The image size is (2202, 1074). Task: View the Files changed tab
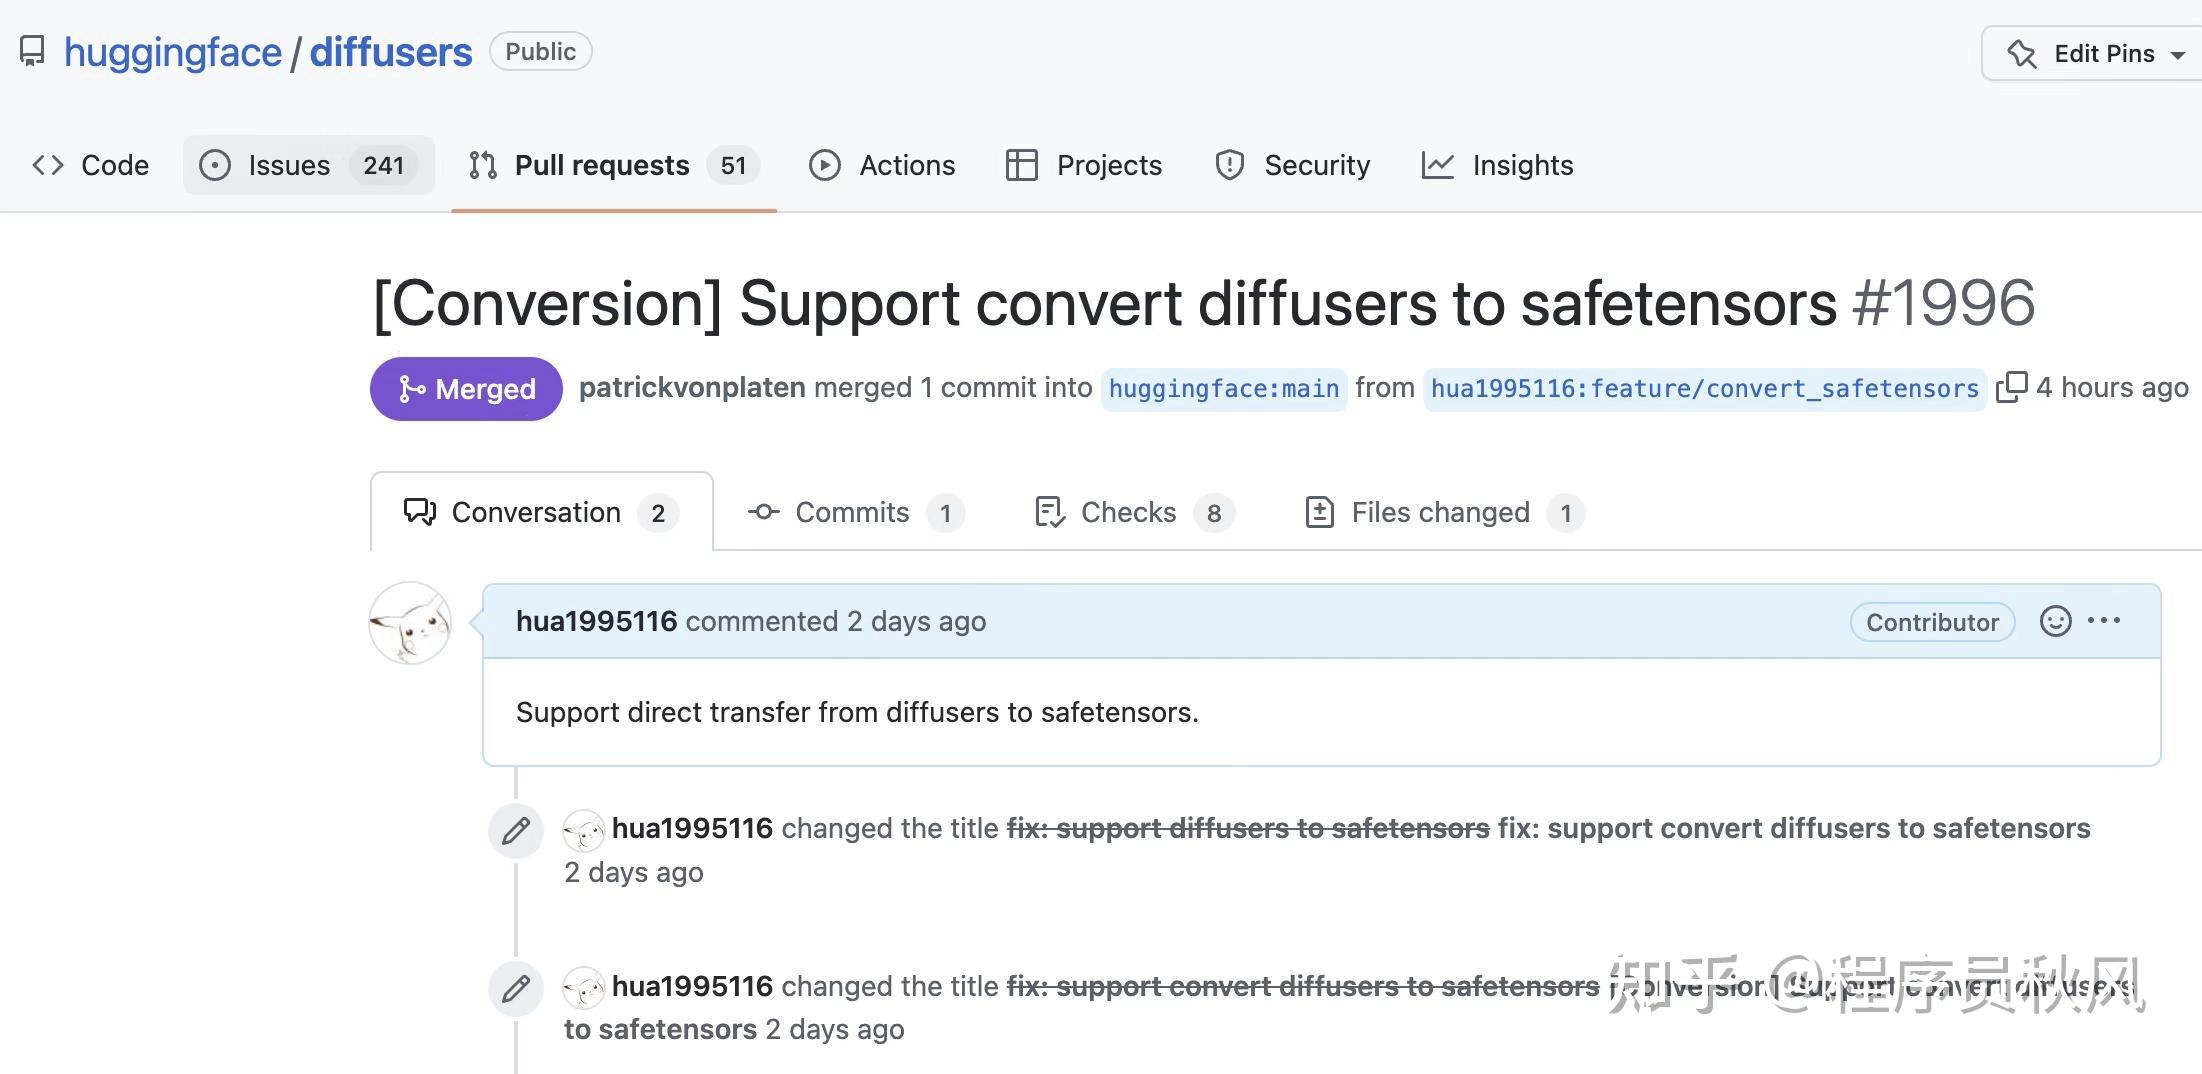click(x=1444, y=512)
